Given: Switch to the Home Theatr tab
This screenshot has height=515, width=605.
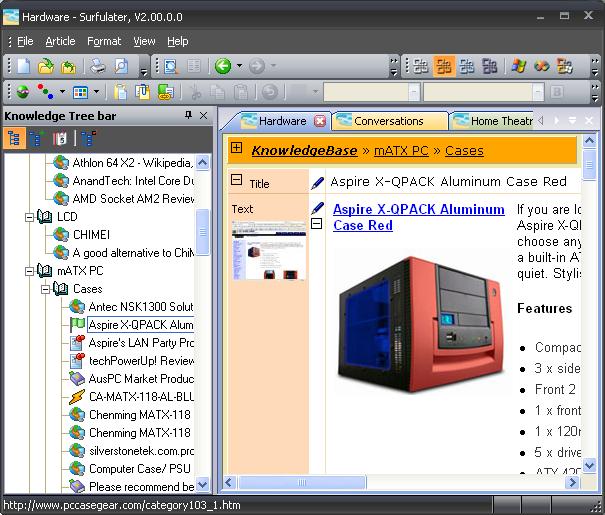Looking at the screenshot, I should [x=493, y=121].
